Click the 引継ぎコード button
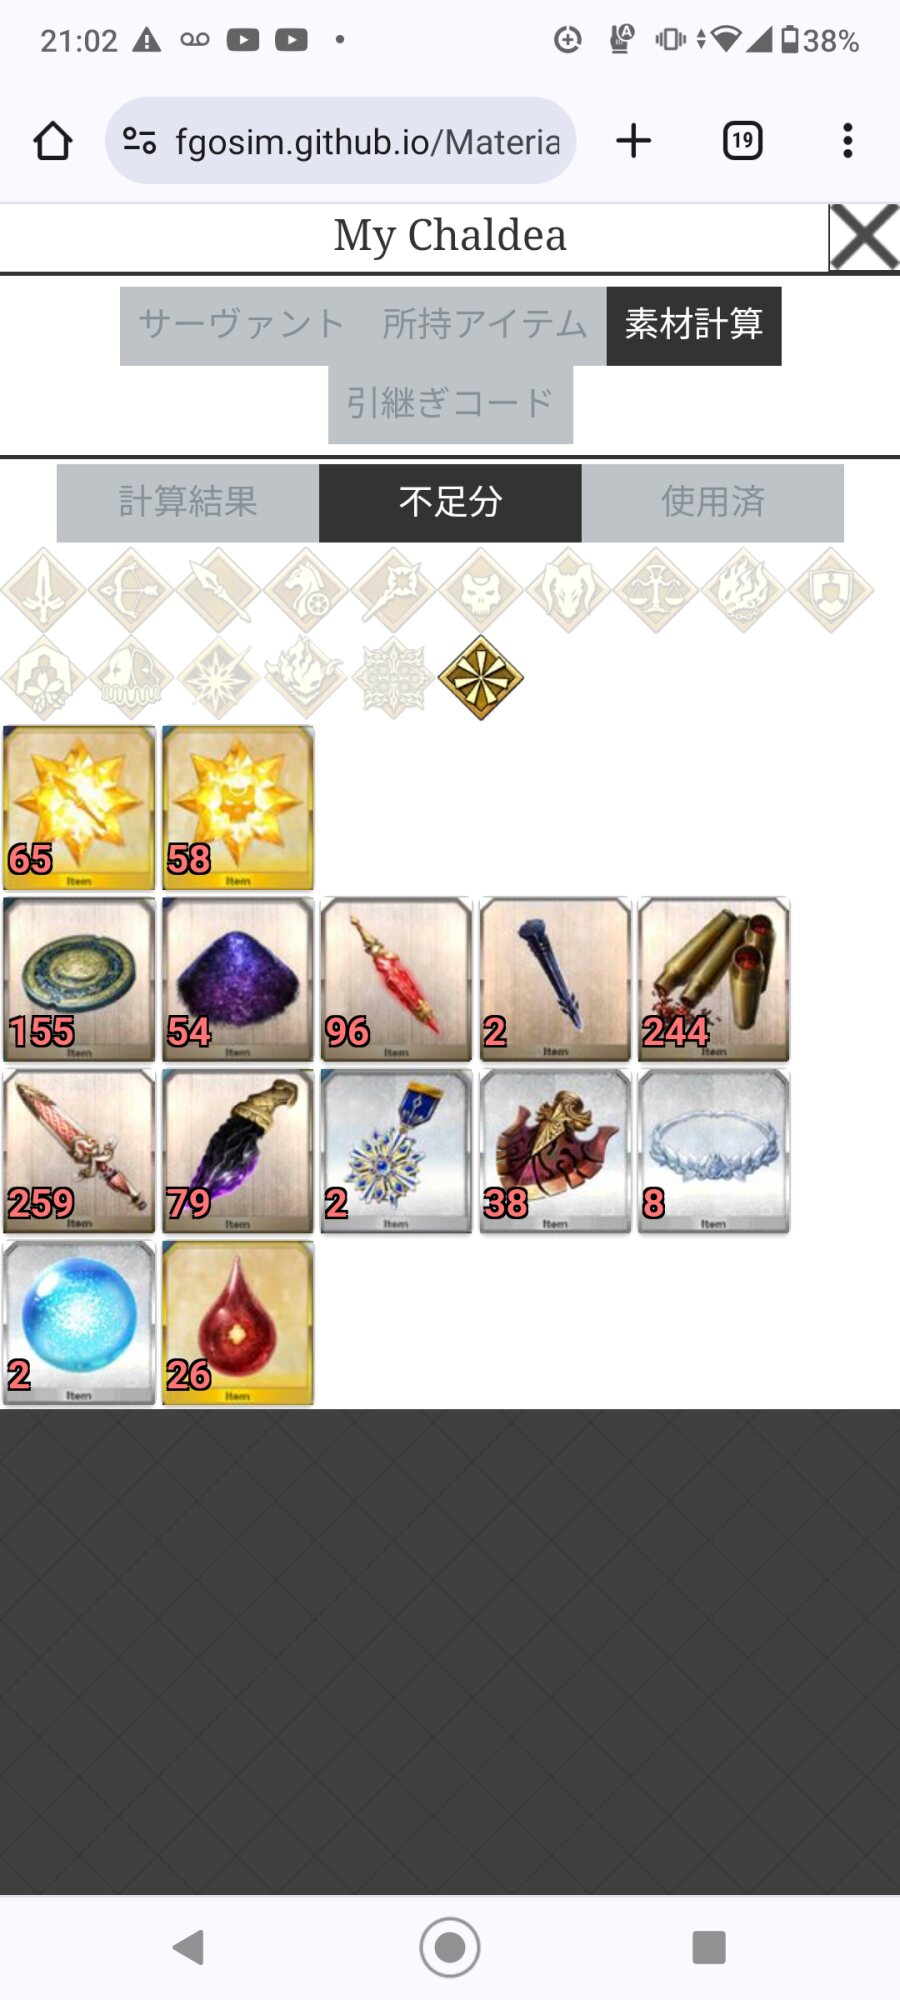This screenshot has width=900, height=2000. [x=450, y=404]
